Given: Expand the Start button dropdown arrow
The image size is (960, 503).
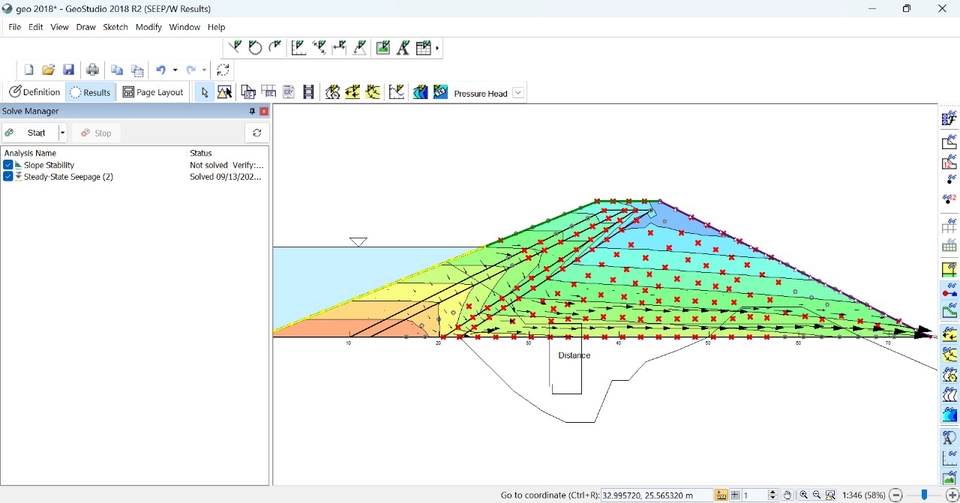Looking at the screenshot, I should (x=62, y=133).
